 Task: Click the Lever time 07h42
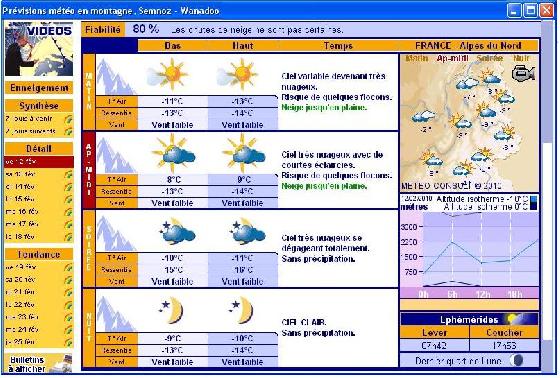(434, 345)
